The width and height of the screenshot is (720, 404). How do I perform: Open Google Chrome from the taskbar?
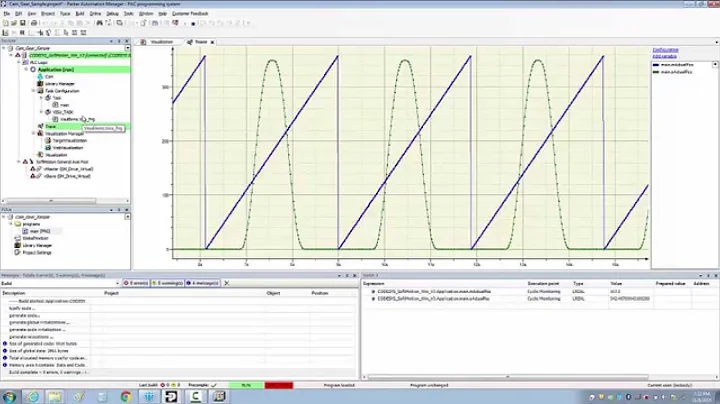tap(125, 397)
